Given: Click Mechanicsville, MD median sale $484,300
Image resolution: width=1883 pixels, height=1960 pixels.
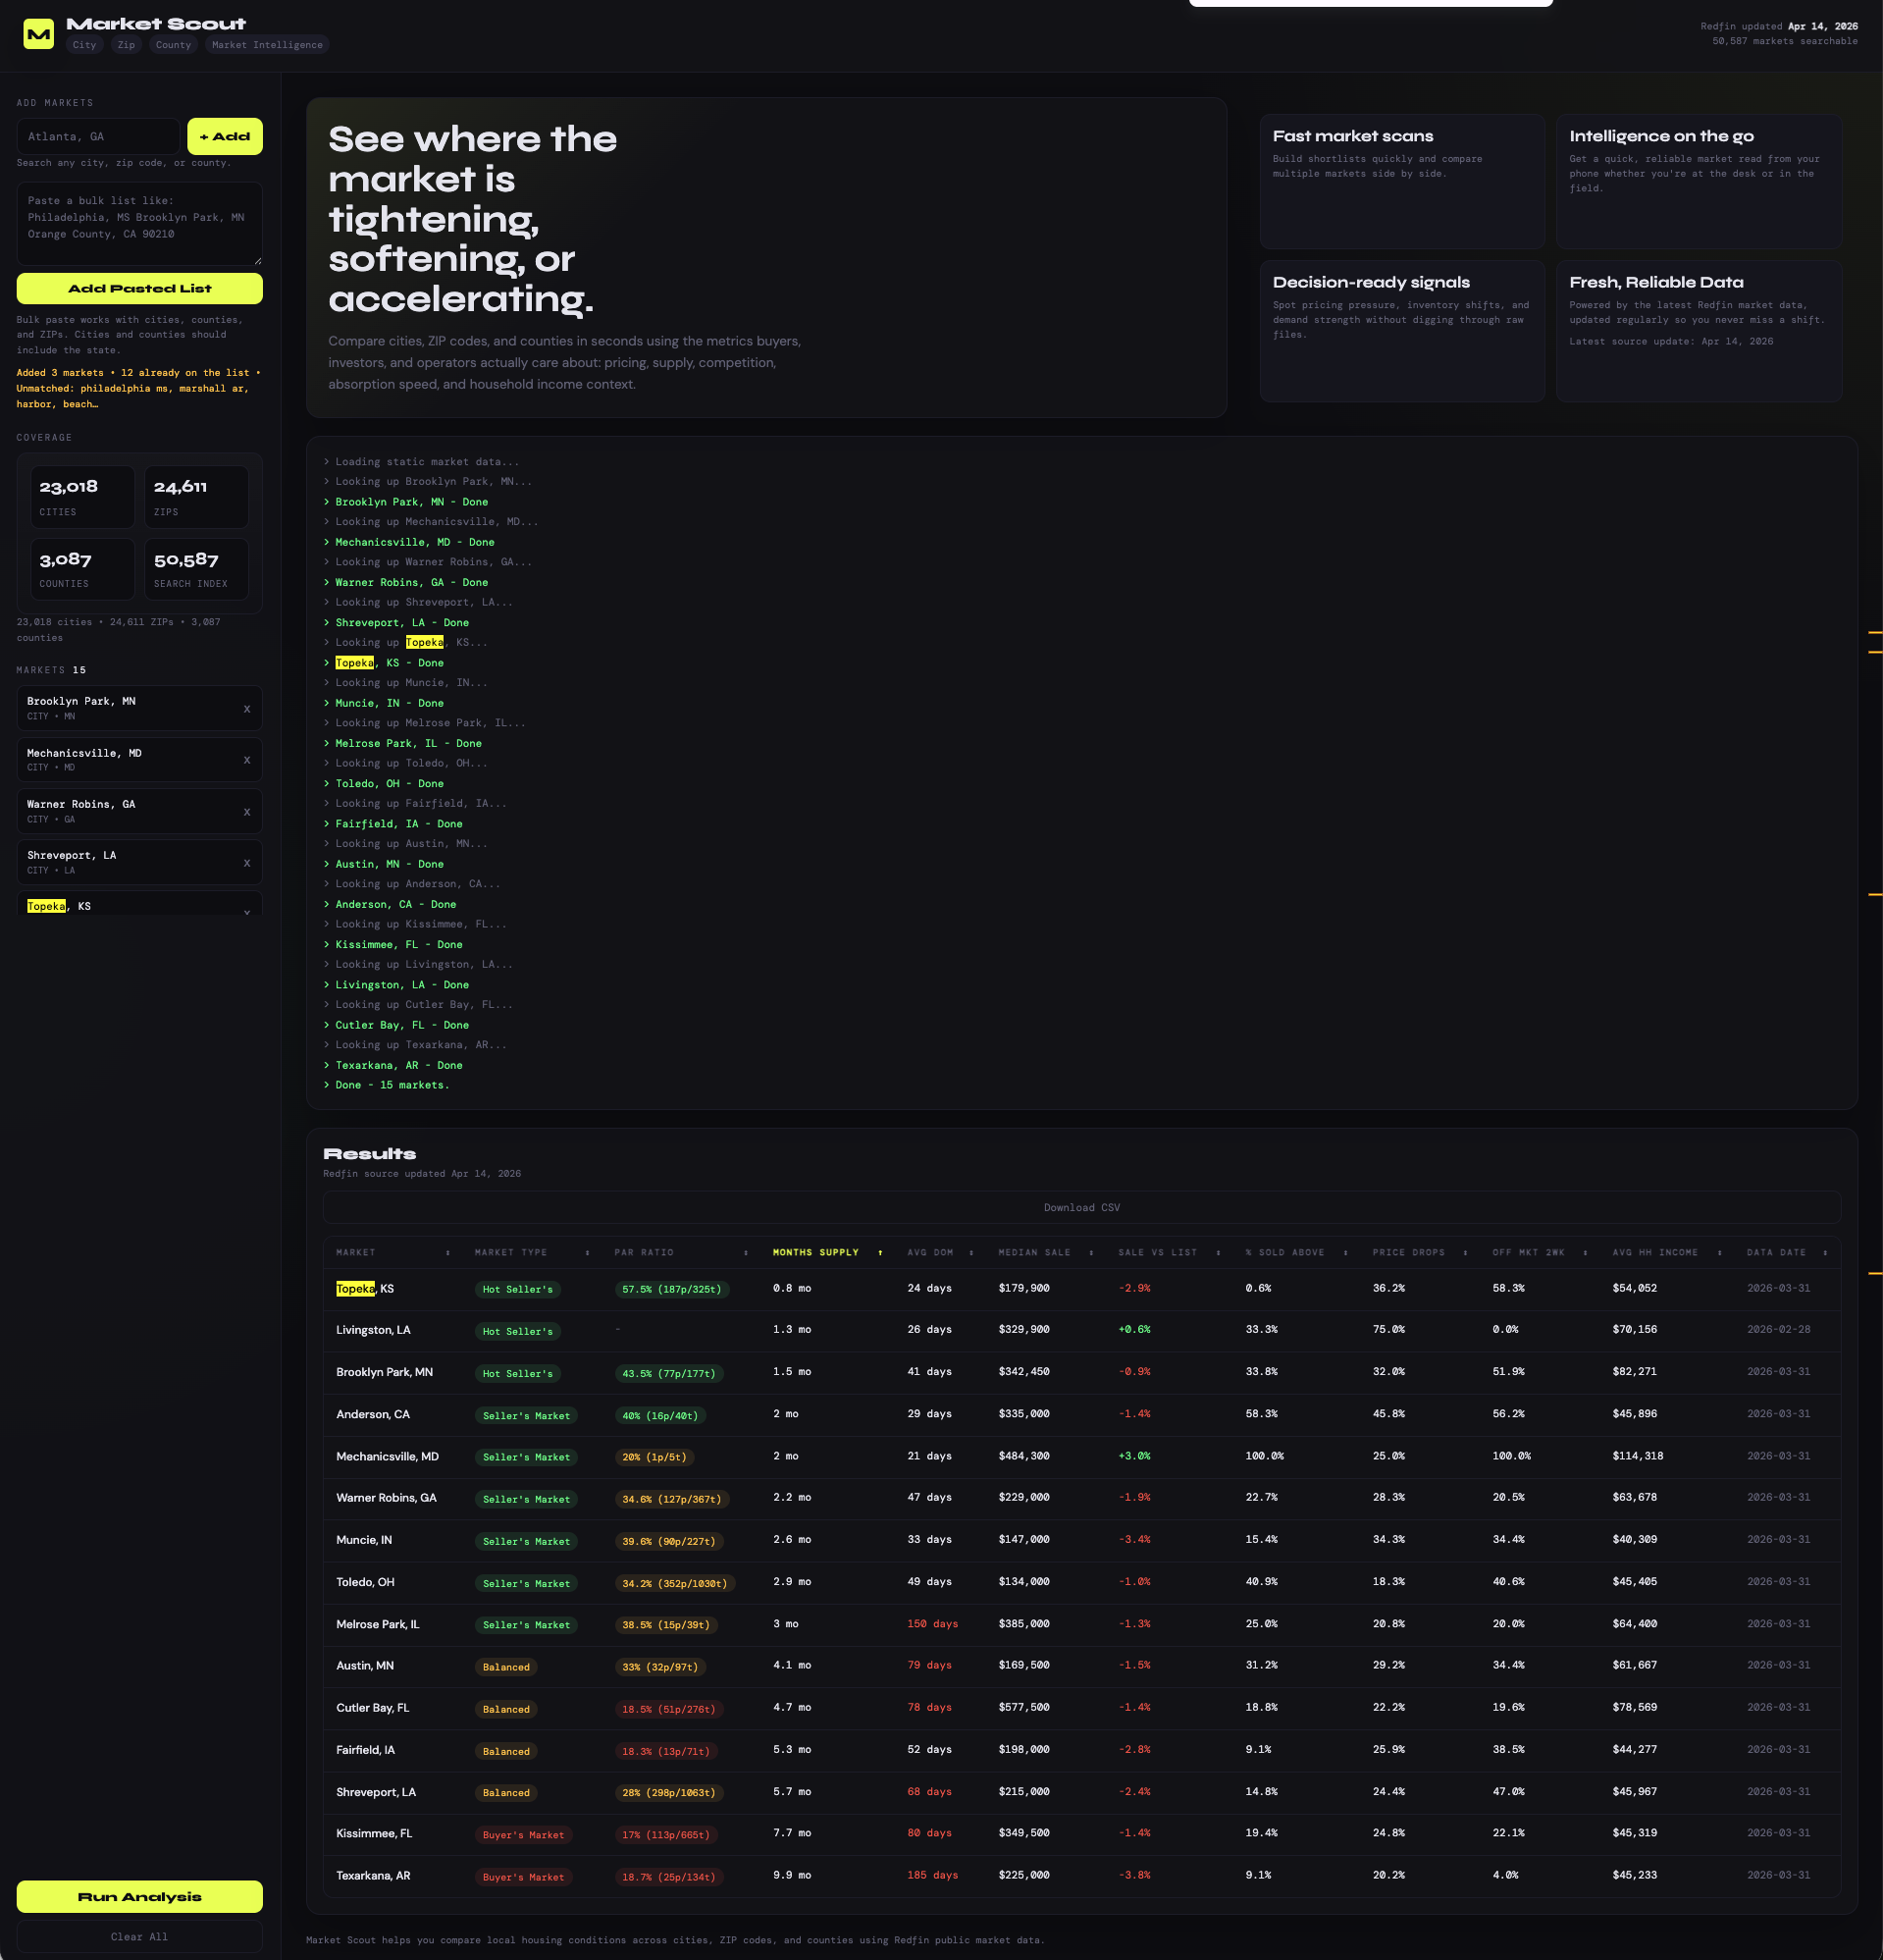Looking at the screenshot, I should [x=1024, y=1456].
